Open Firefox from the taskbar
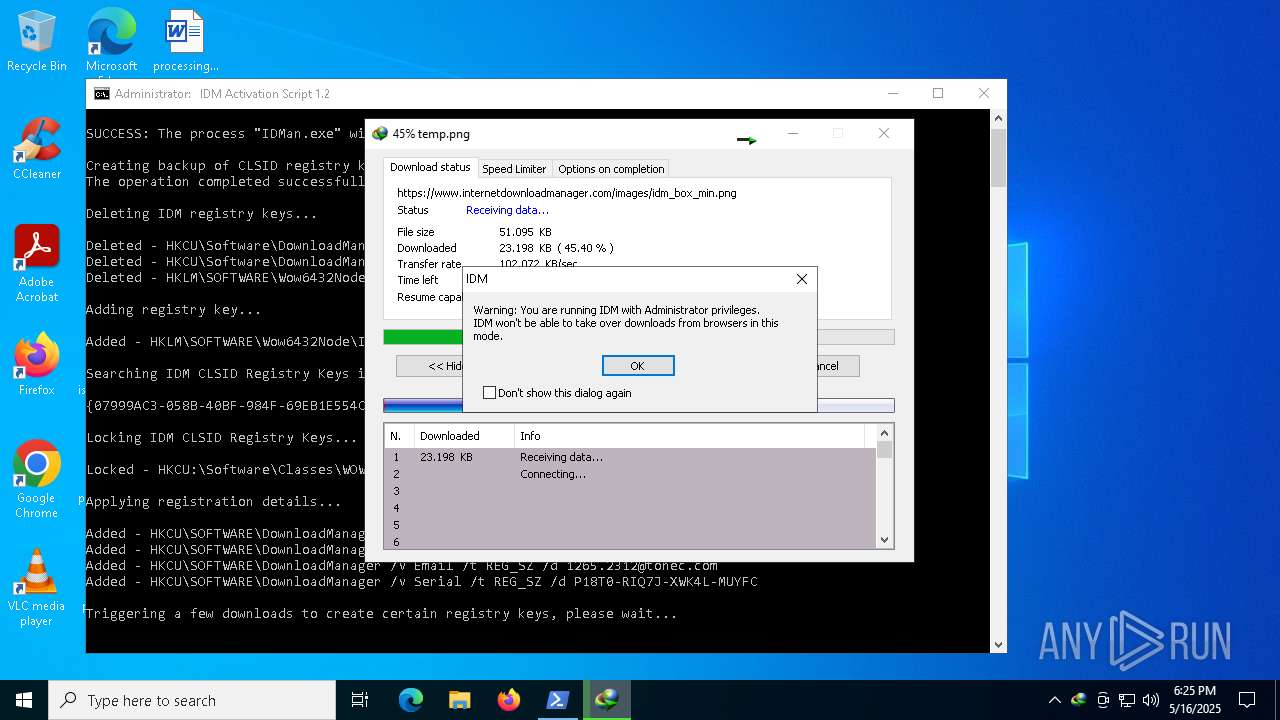Image resolution: width=1280 pixels, height=720 pixels. pyautogui.click(x=509, y=700)
